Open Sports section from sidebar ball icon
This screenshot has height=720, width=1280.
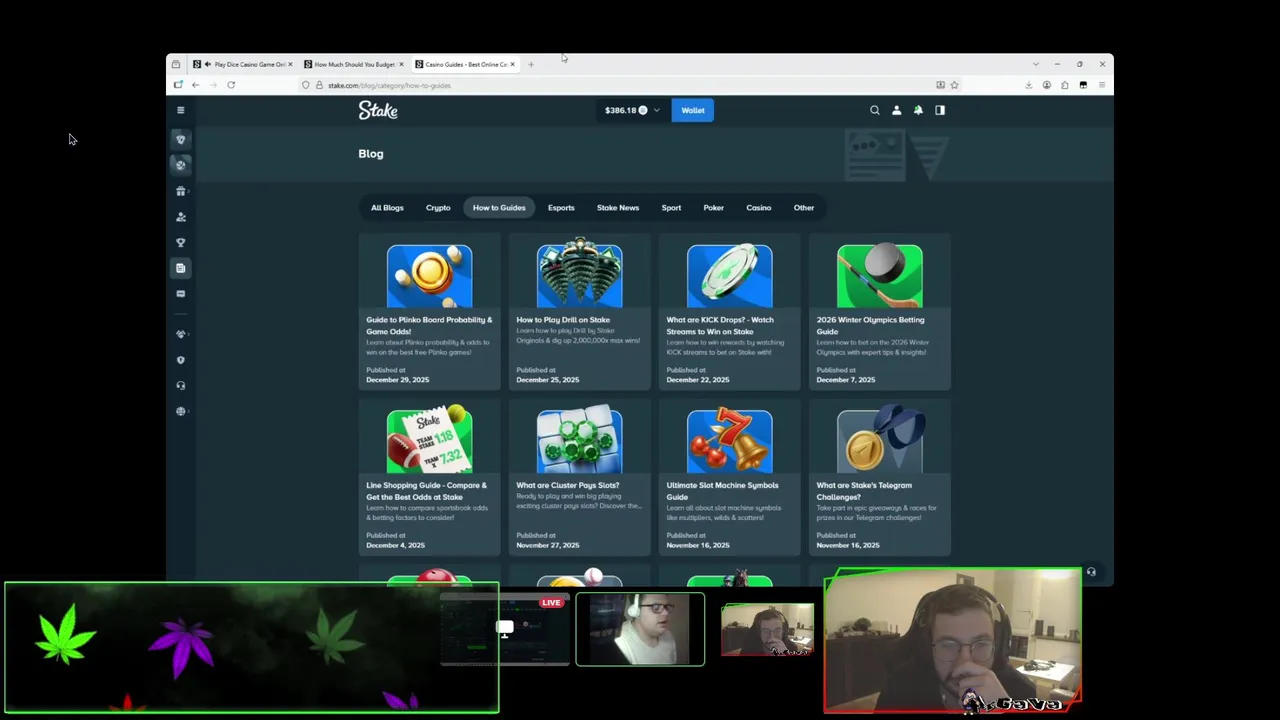coord(181,165)
